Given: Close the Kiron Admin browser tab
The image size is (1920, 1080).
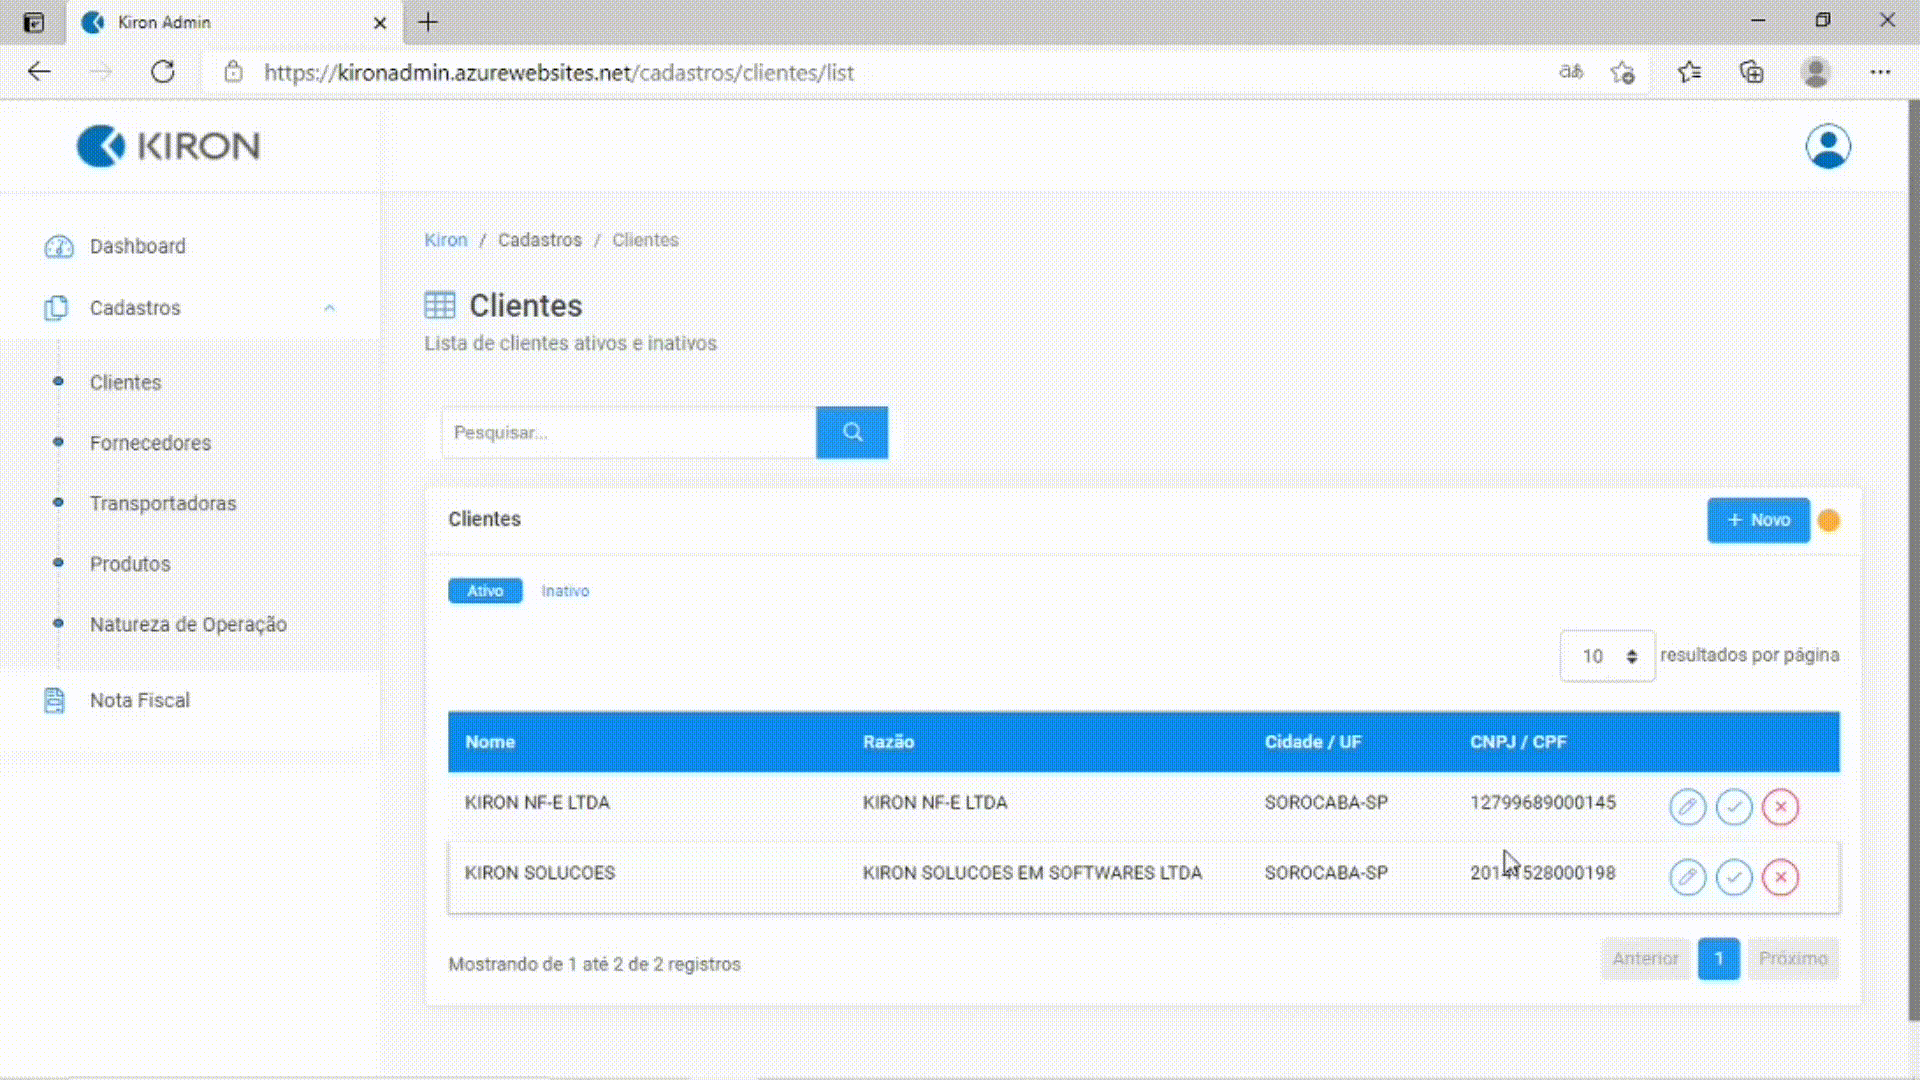Looking at the screenshot, I should coord(380,22).
